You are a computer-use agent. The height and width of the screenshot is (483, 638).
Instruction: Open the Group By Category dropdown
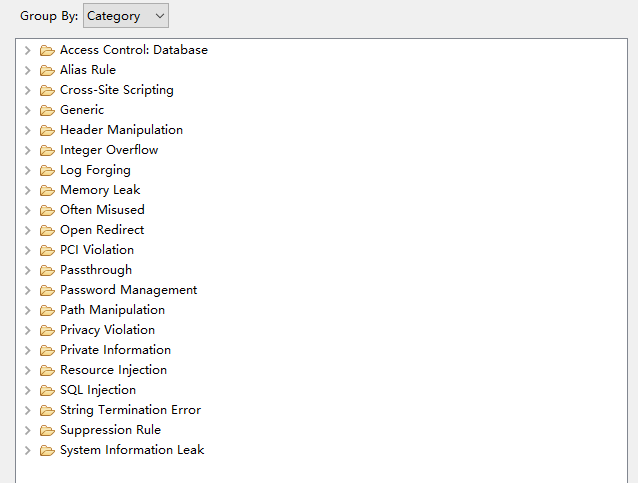tap(126, 16)
